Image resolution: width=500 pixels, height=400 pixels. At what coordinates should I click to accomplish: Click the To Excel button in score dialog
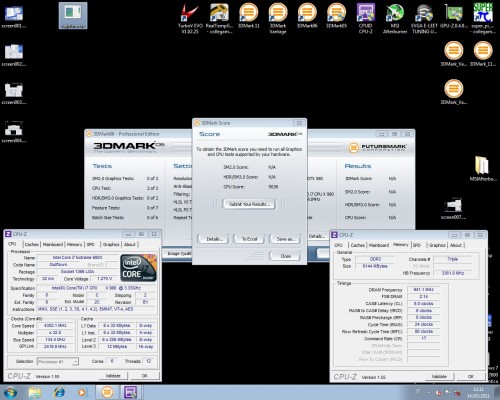click(x=249, y=239)
